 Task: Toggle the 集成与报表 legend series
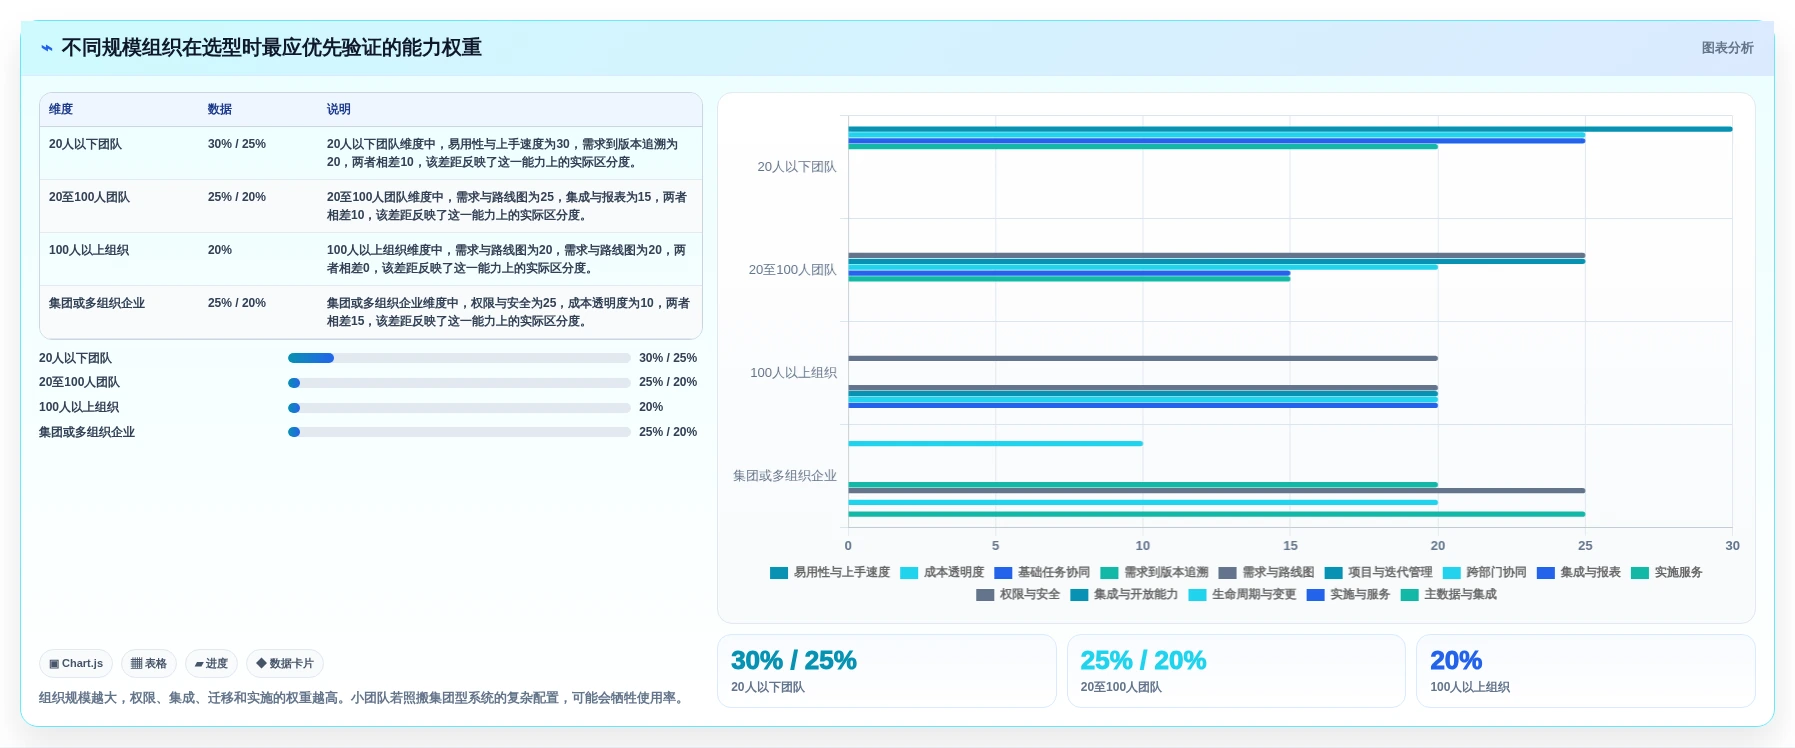coord(1578,572)
